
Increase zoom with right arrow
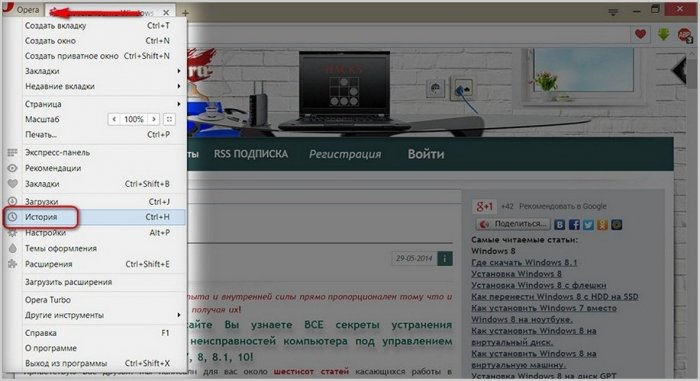point(154,119)
